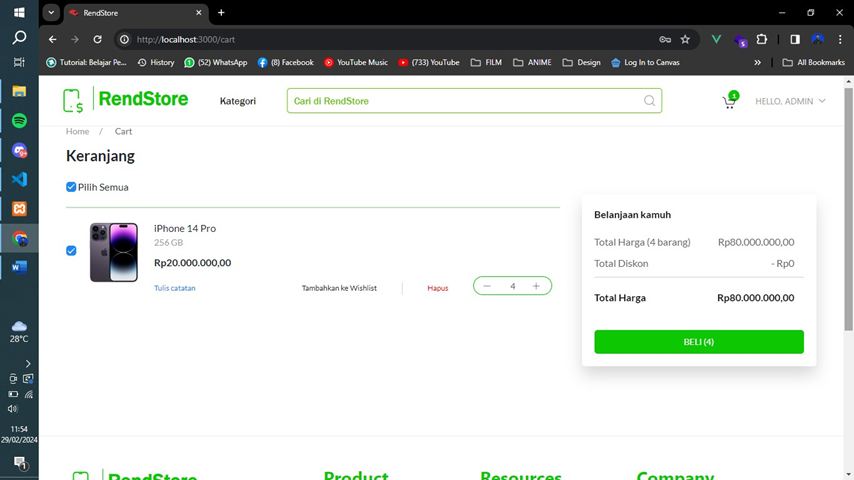Open the Log In to Canvas bookmark

(645, 63)
